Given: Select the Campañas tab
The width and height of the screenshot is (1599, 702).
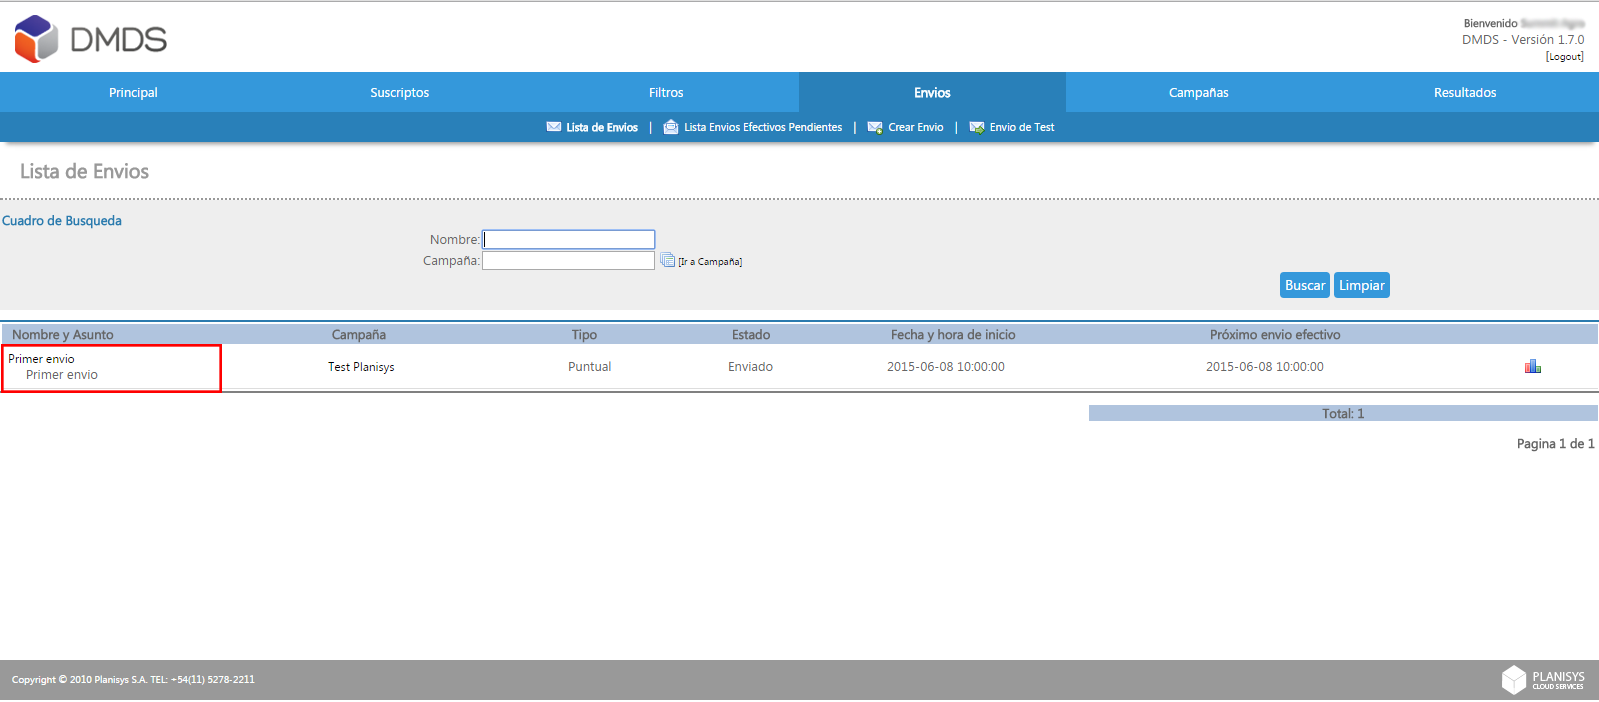Looking at the screenshot, I should 1198,92.
